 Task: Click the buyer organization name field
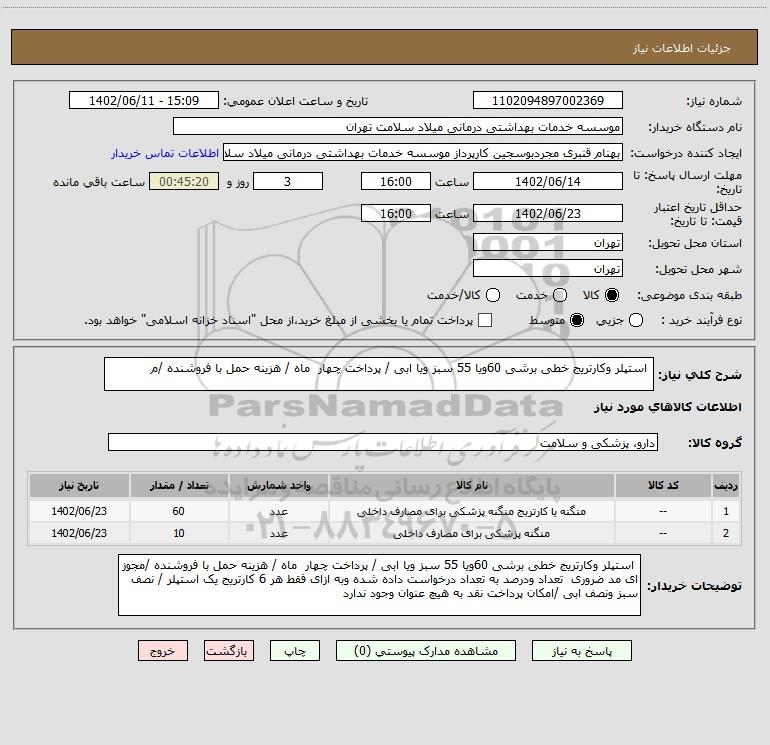tap(398, 127)
